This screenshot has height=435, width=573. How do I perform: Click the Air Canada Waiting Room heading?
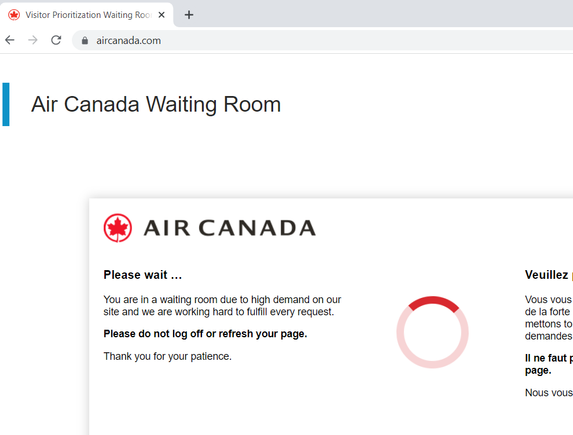[x=156, y=105]
